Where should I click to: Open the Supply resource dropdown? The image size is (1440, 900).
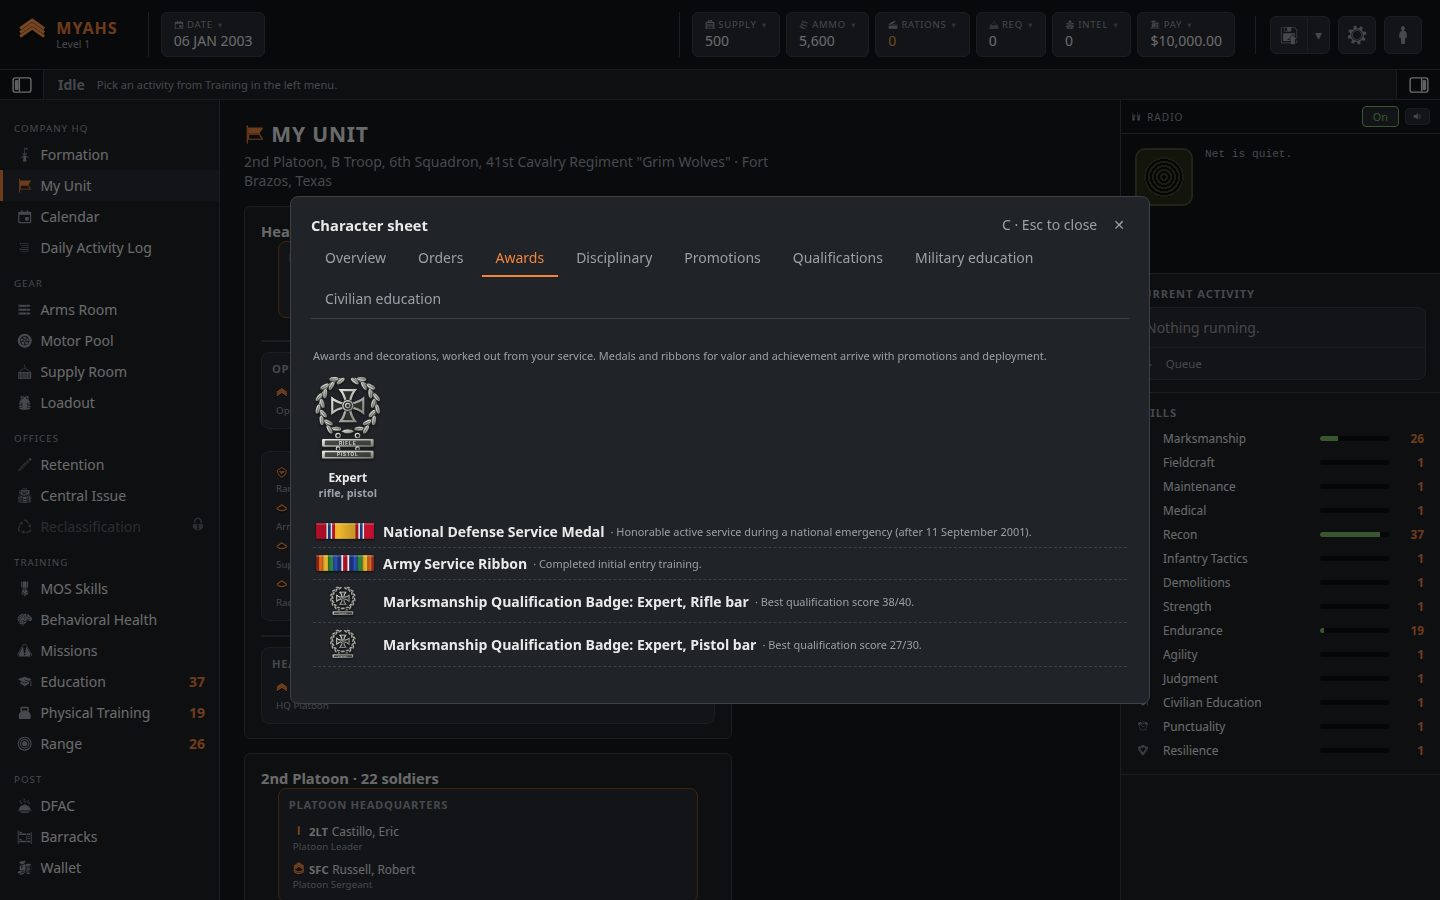[735, 34]
